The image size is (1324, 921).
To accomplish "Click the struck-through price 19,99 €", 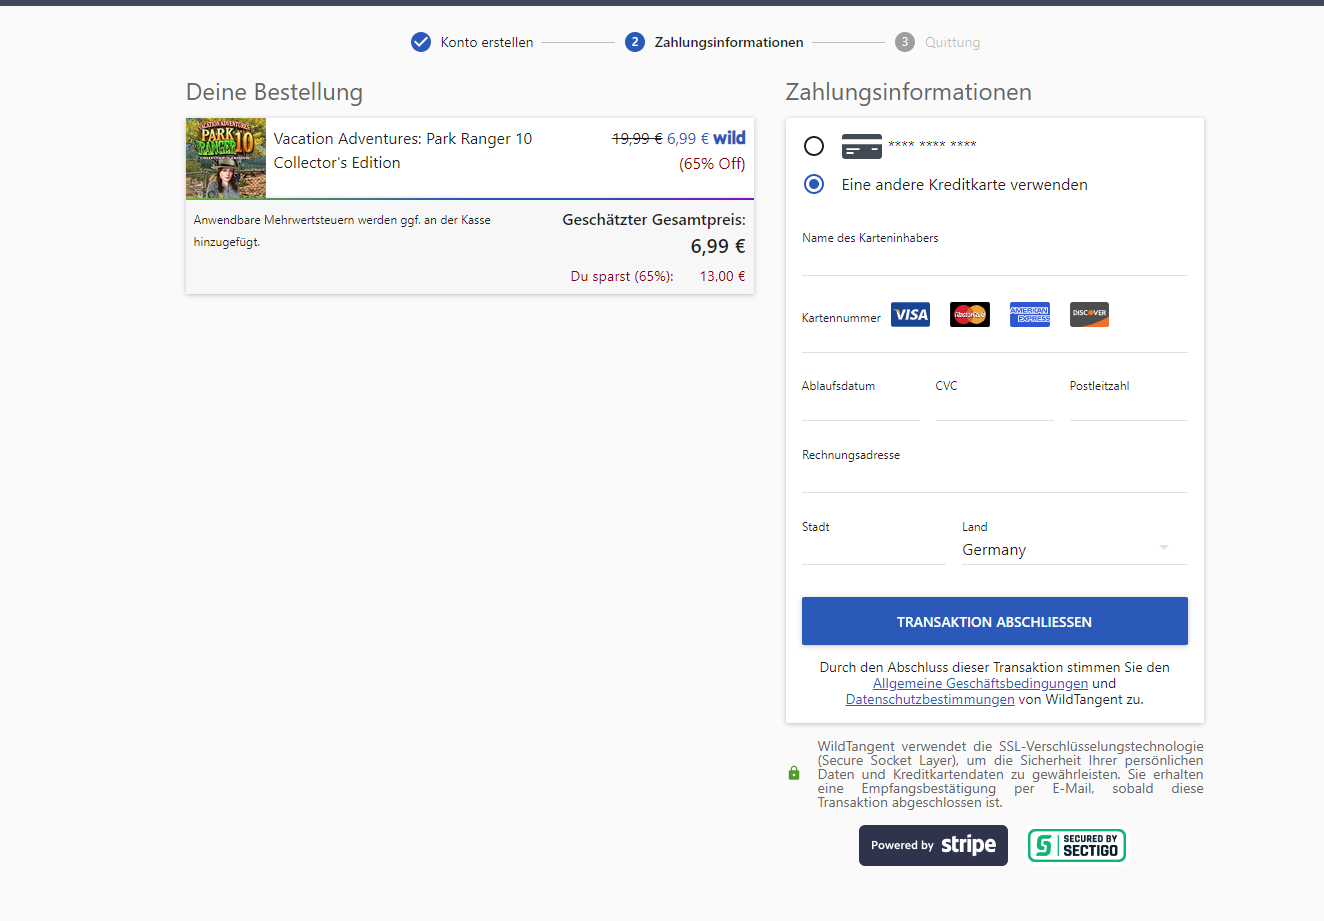I will [x=637, y=139].
